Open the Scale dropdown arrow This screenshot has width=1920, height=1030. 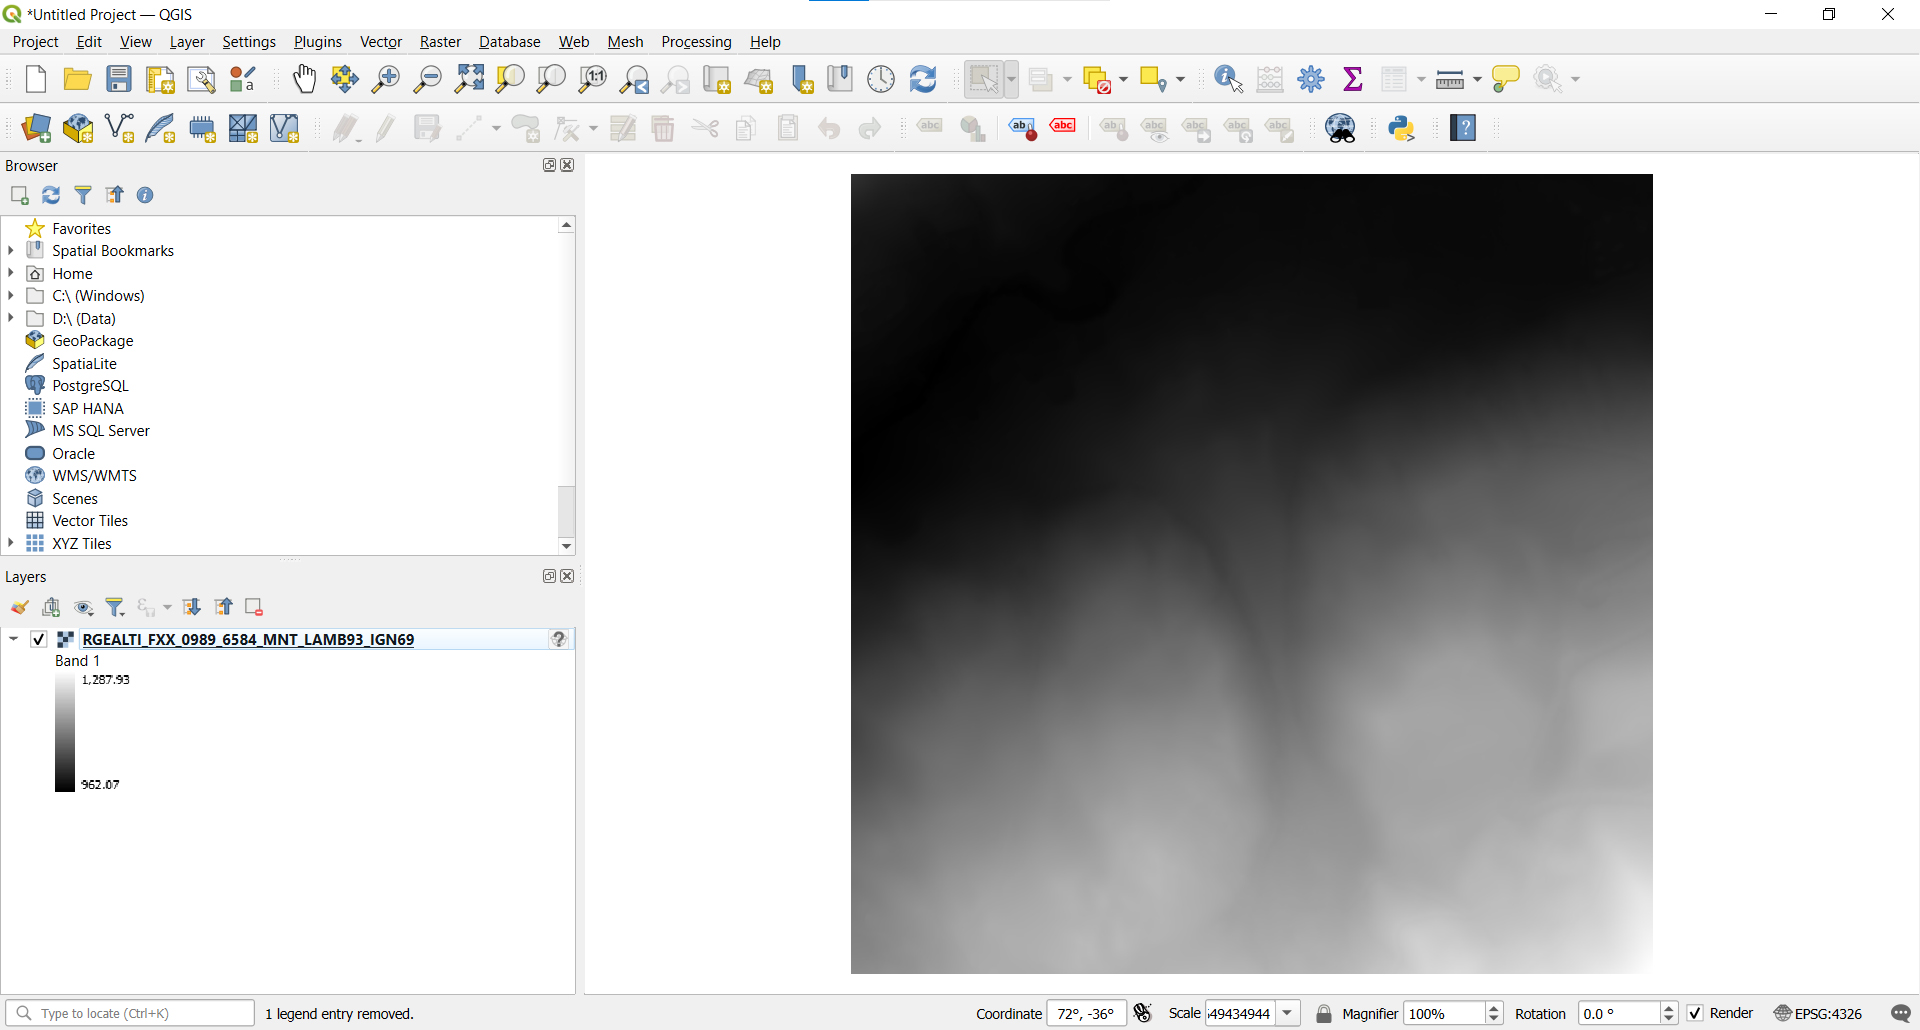tap(1288, 1014)
